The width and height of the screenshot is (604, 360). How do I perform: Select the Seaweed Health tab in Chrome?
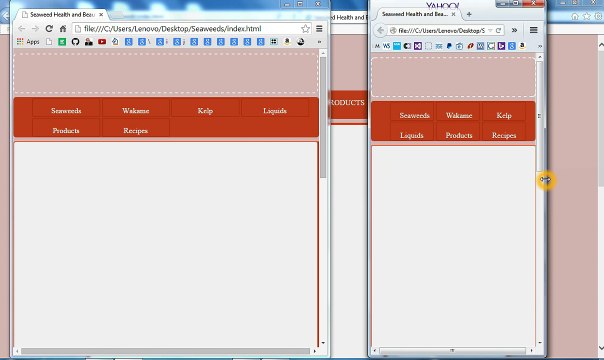(62, 15)
